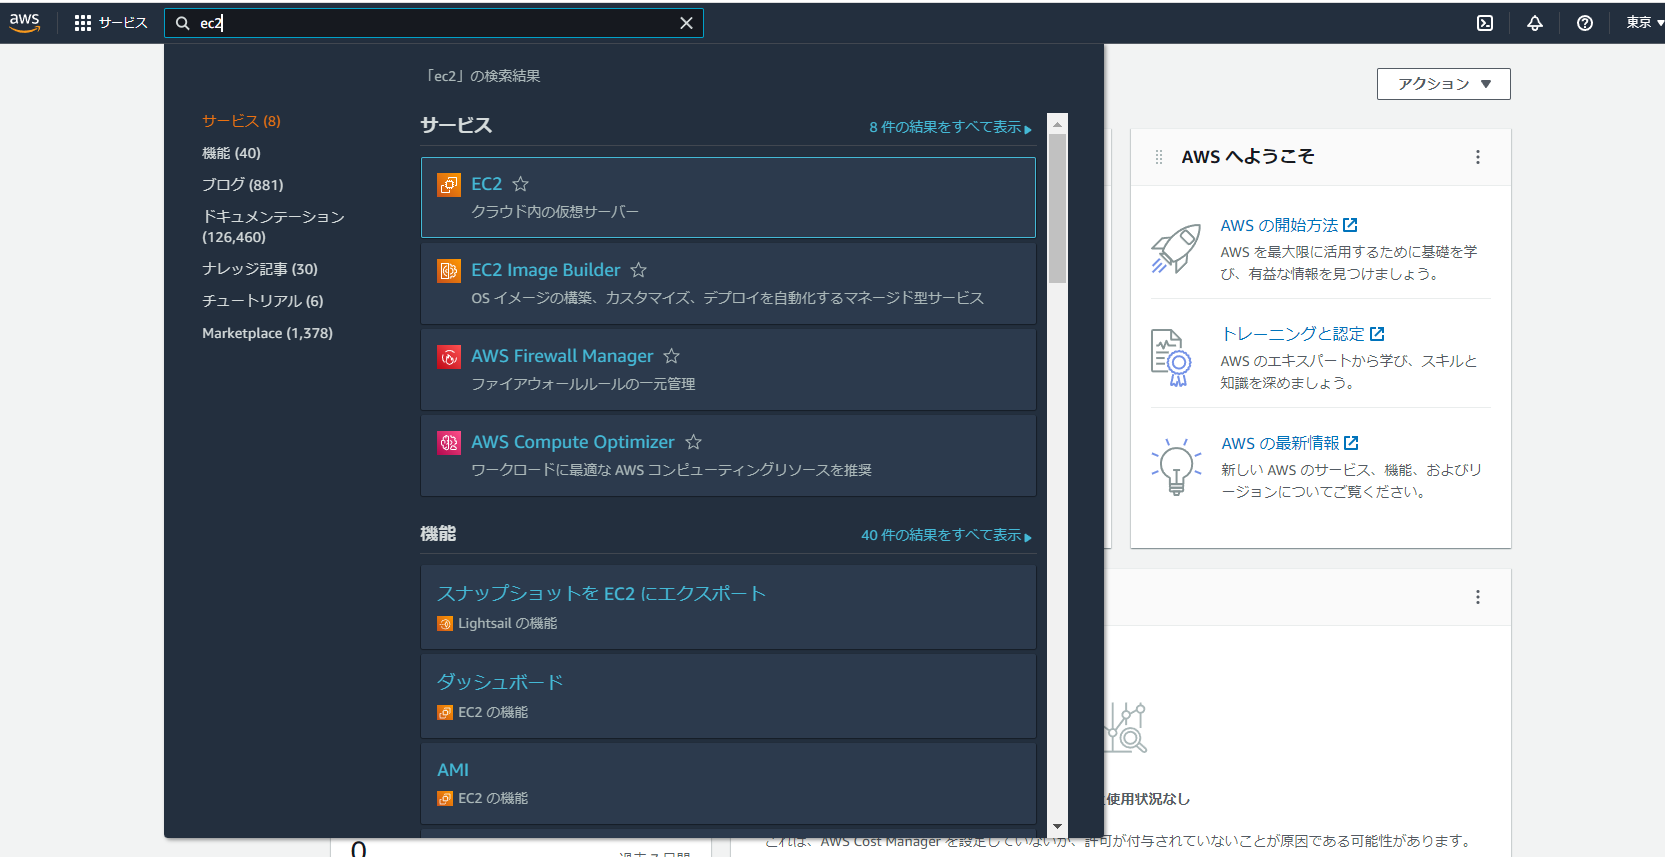Open AWS Firewall Manager service

(x=562, y=356)
